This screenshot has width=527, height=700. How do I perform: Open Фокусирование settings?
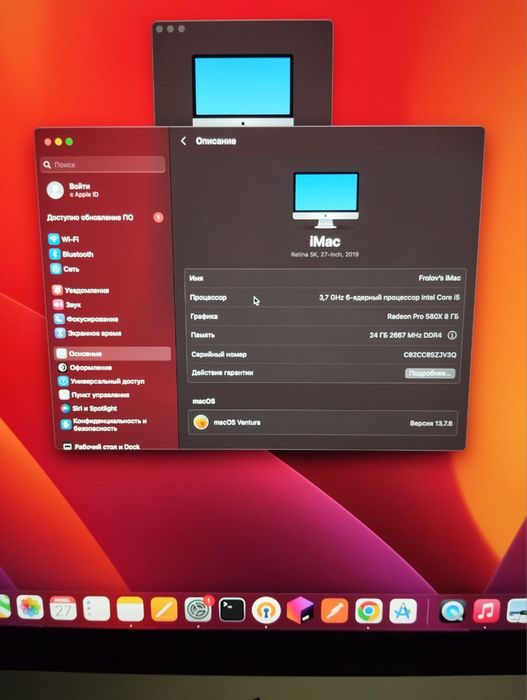(x=86, y=319)
